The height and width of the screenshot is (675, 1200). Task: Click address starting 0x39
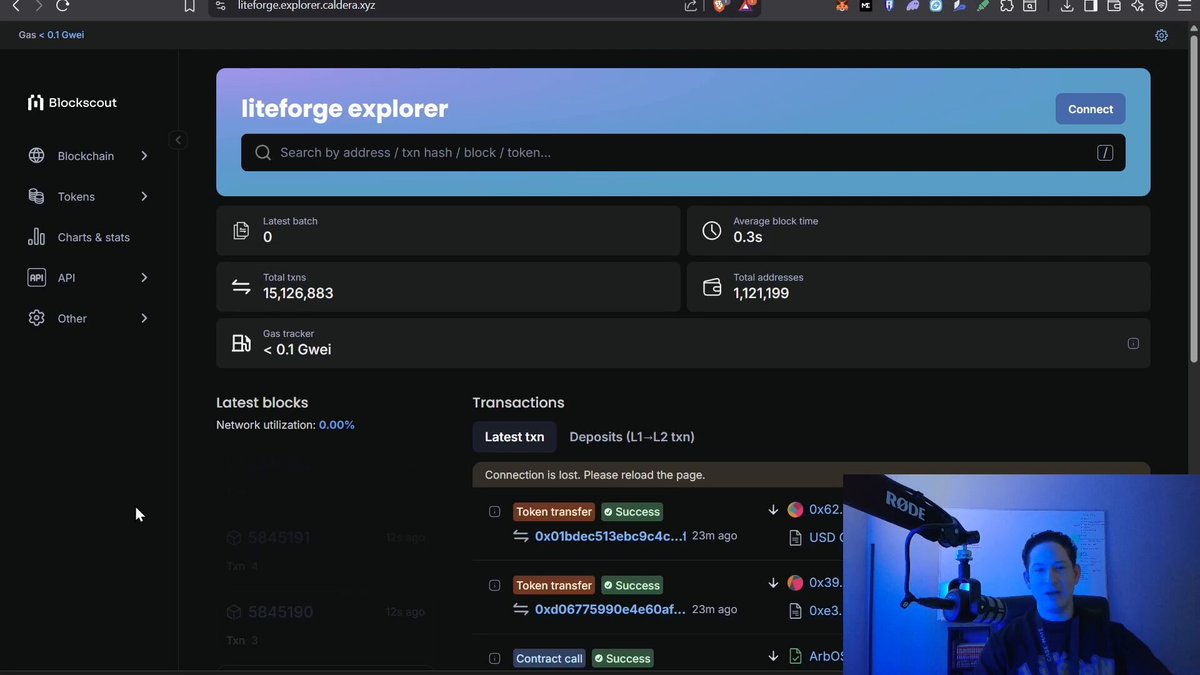pos(825,583)
